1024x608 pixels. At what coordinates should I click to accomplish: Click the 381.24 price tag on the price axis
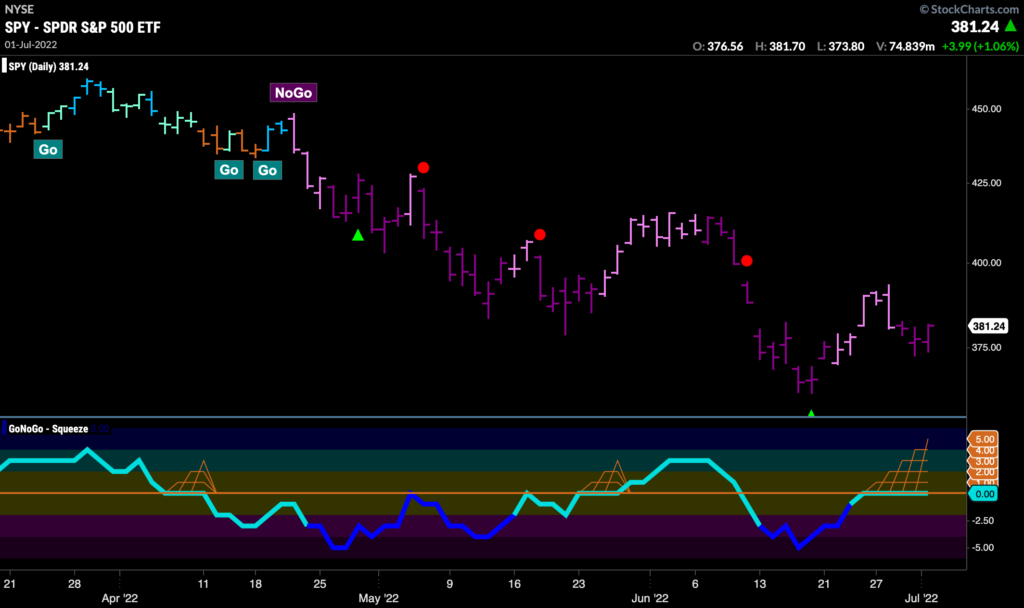pos(988,326)
